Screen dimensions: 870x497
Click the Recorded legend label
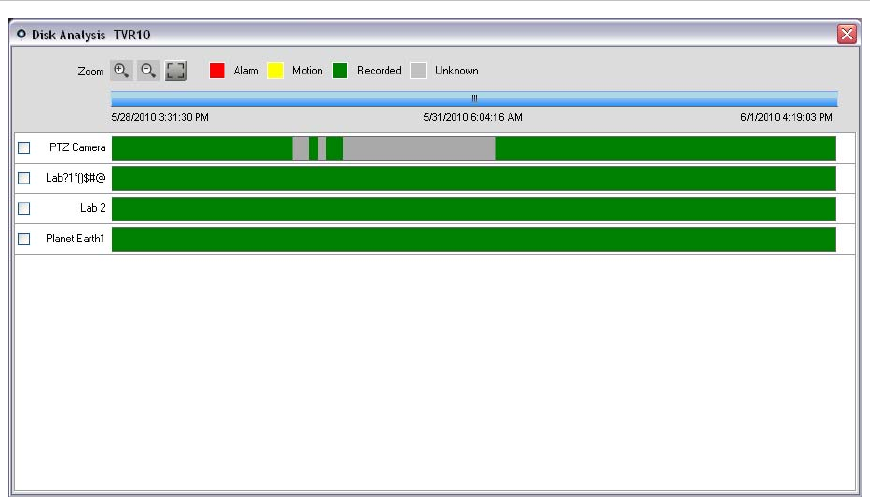coord(379,70)
